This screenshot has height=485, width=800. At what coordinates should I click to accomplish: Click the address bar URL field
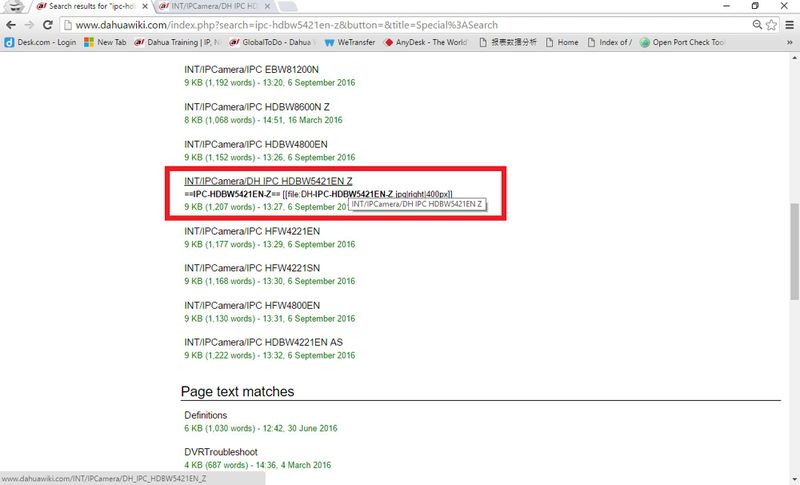(408, 24)
